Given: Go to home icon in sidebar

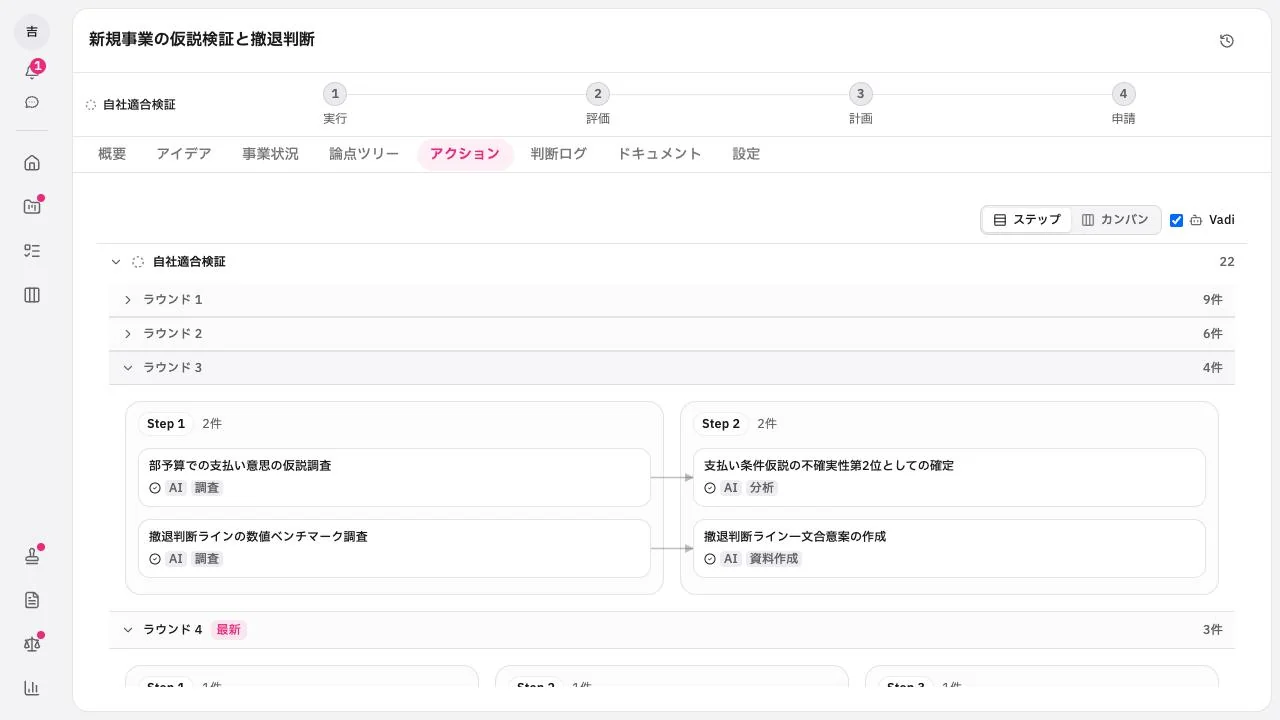Looking at the screenshot, I should pyautogui.click(x=32, y=163).
